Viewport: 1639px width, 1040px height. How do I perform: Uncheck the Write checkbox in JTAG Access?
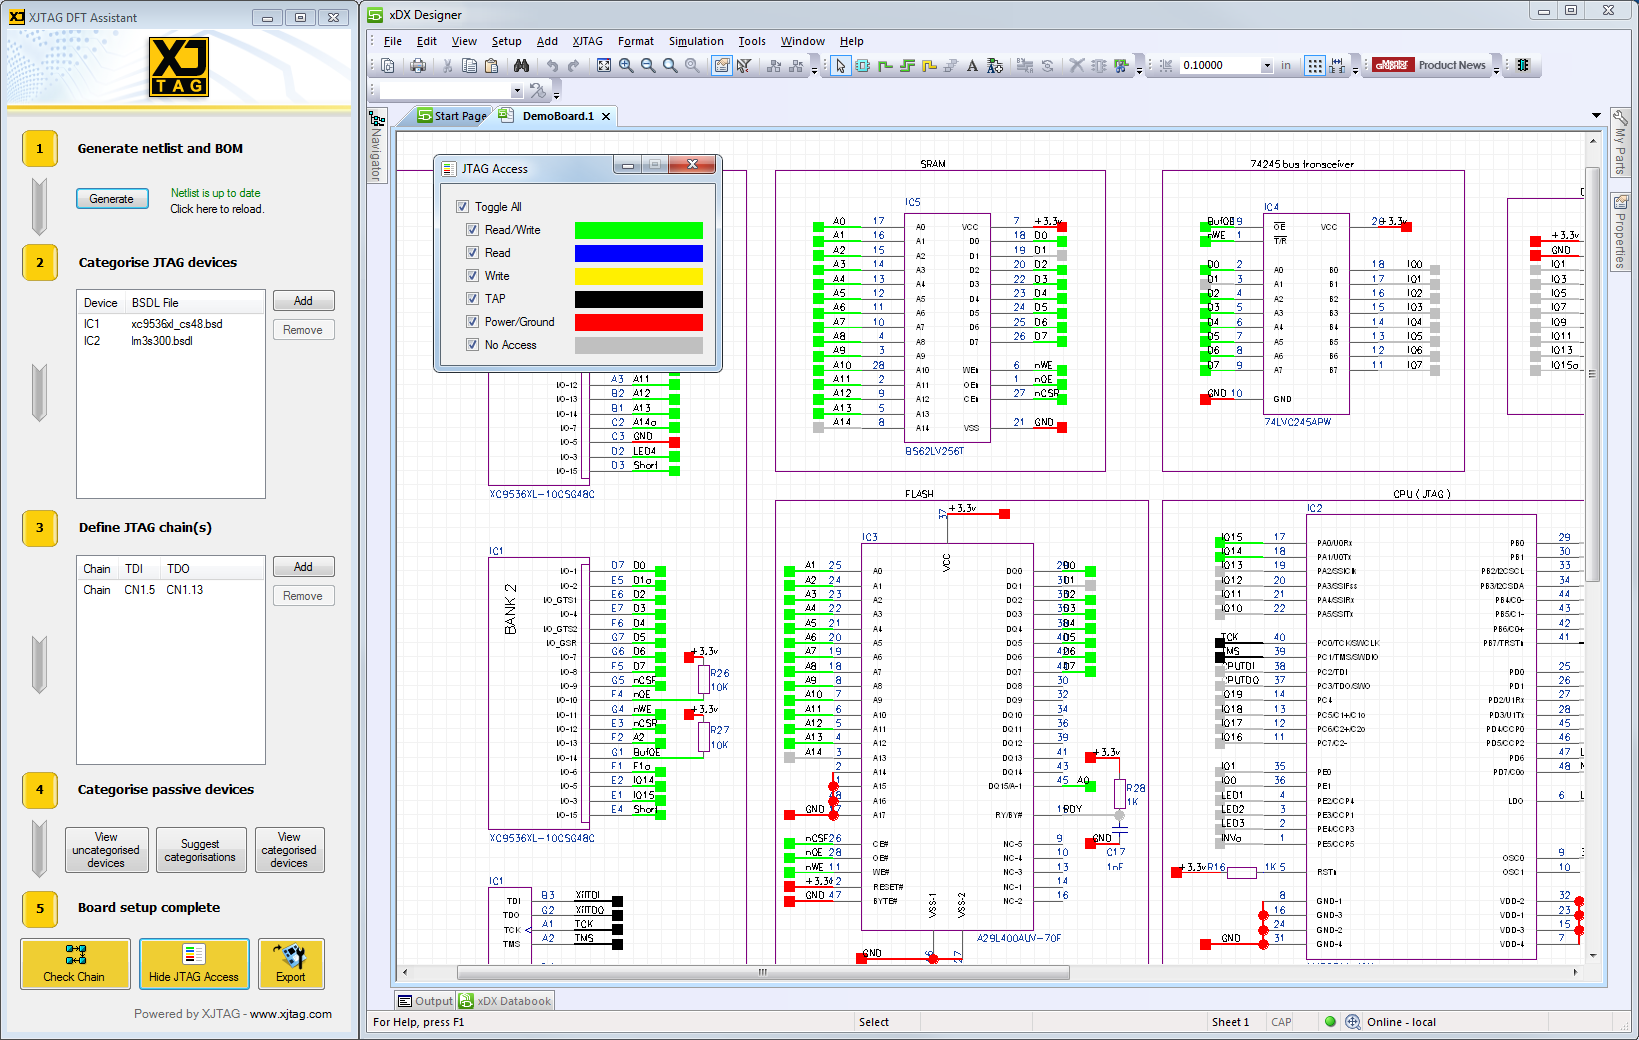(x=472, y=276)
